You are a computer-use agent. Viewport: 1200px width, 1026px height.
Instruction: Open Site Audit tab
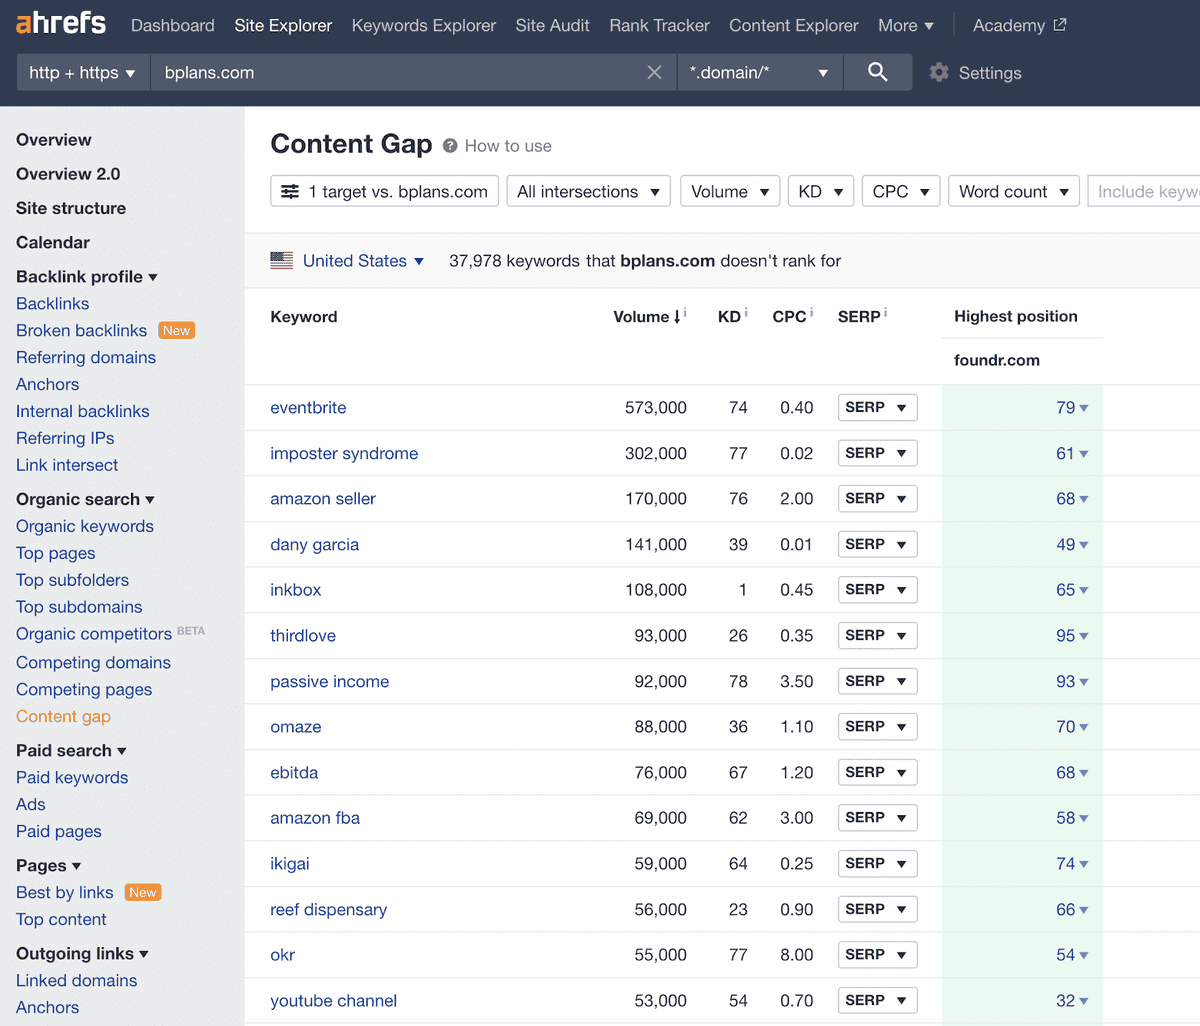click(x=553, y=25)
